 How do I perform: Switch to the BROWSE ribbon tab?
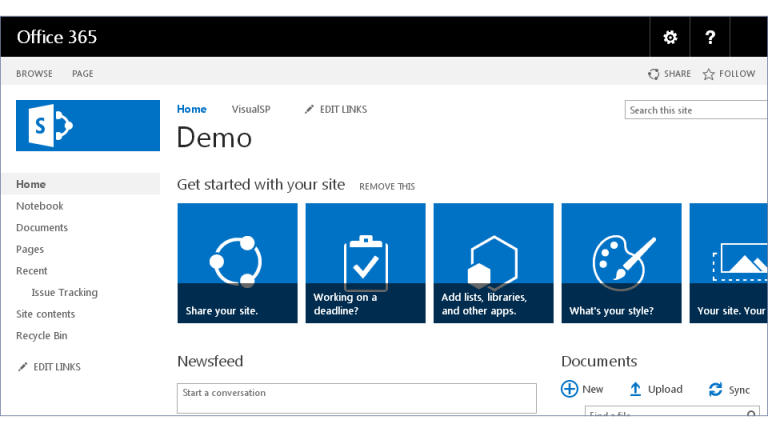[34, 74]
